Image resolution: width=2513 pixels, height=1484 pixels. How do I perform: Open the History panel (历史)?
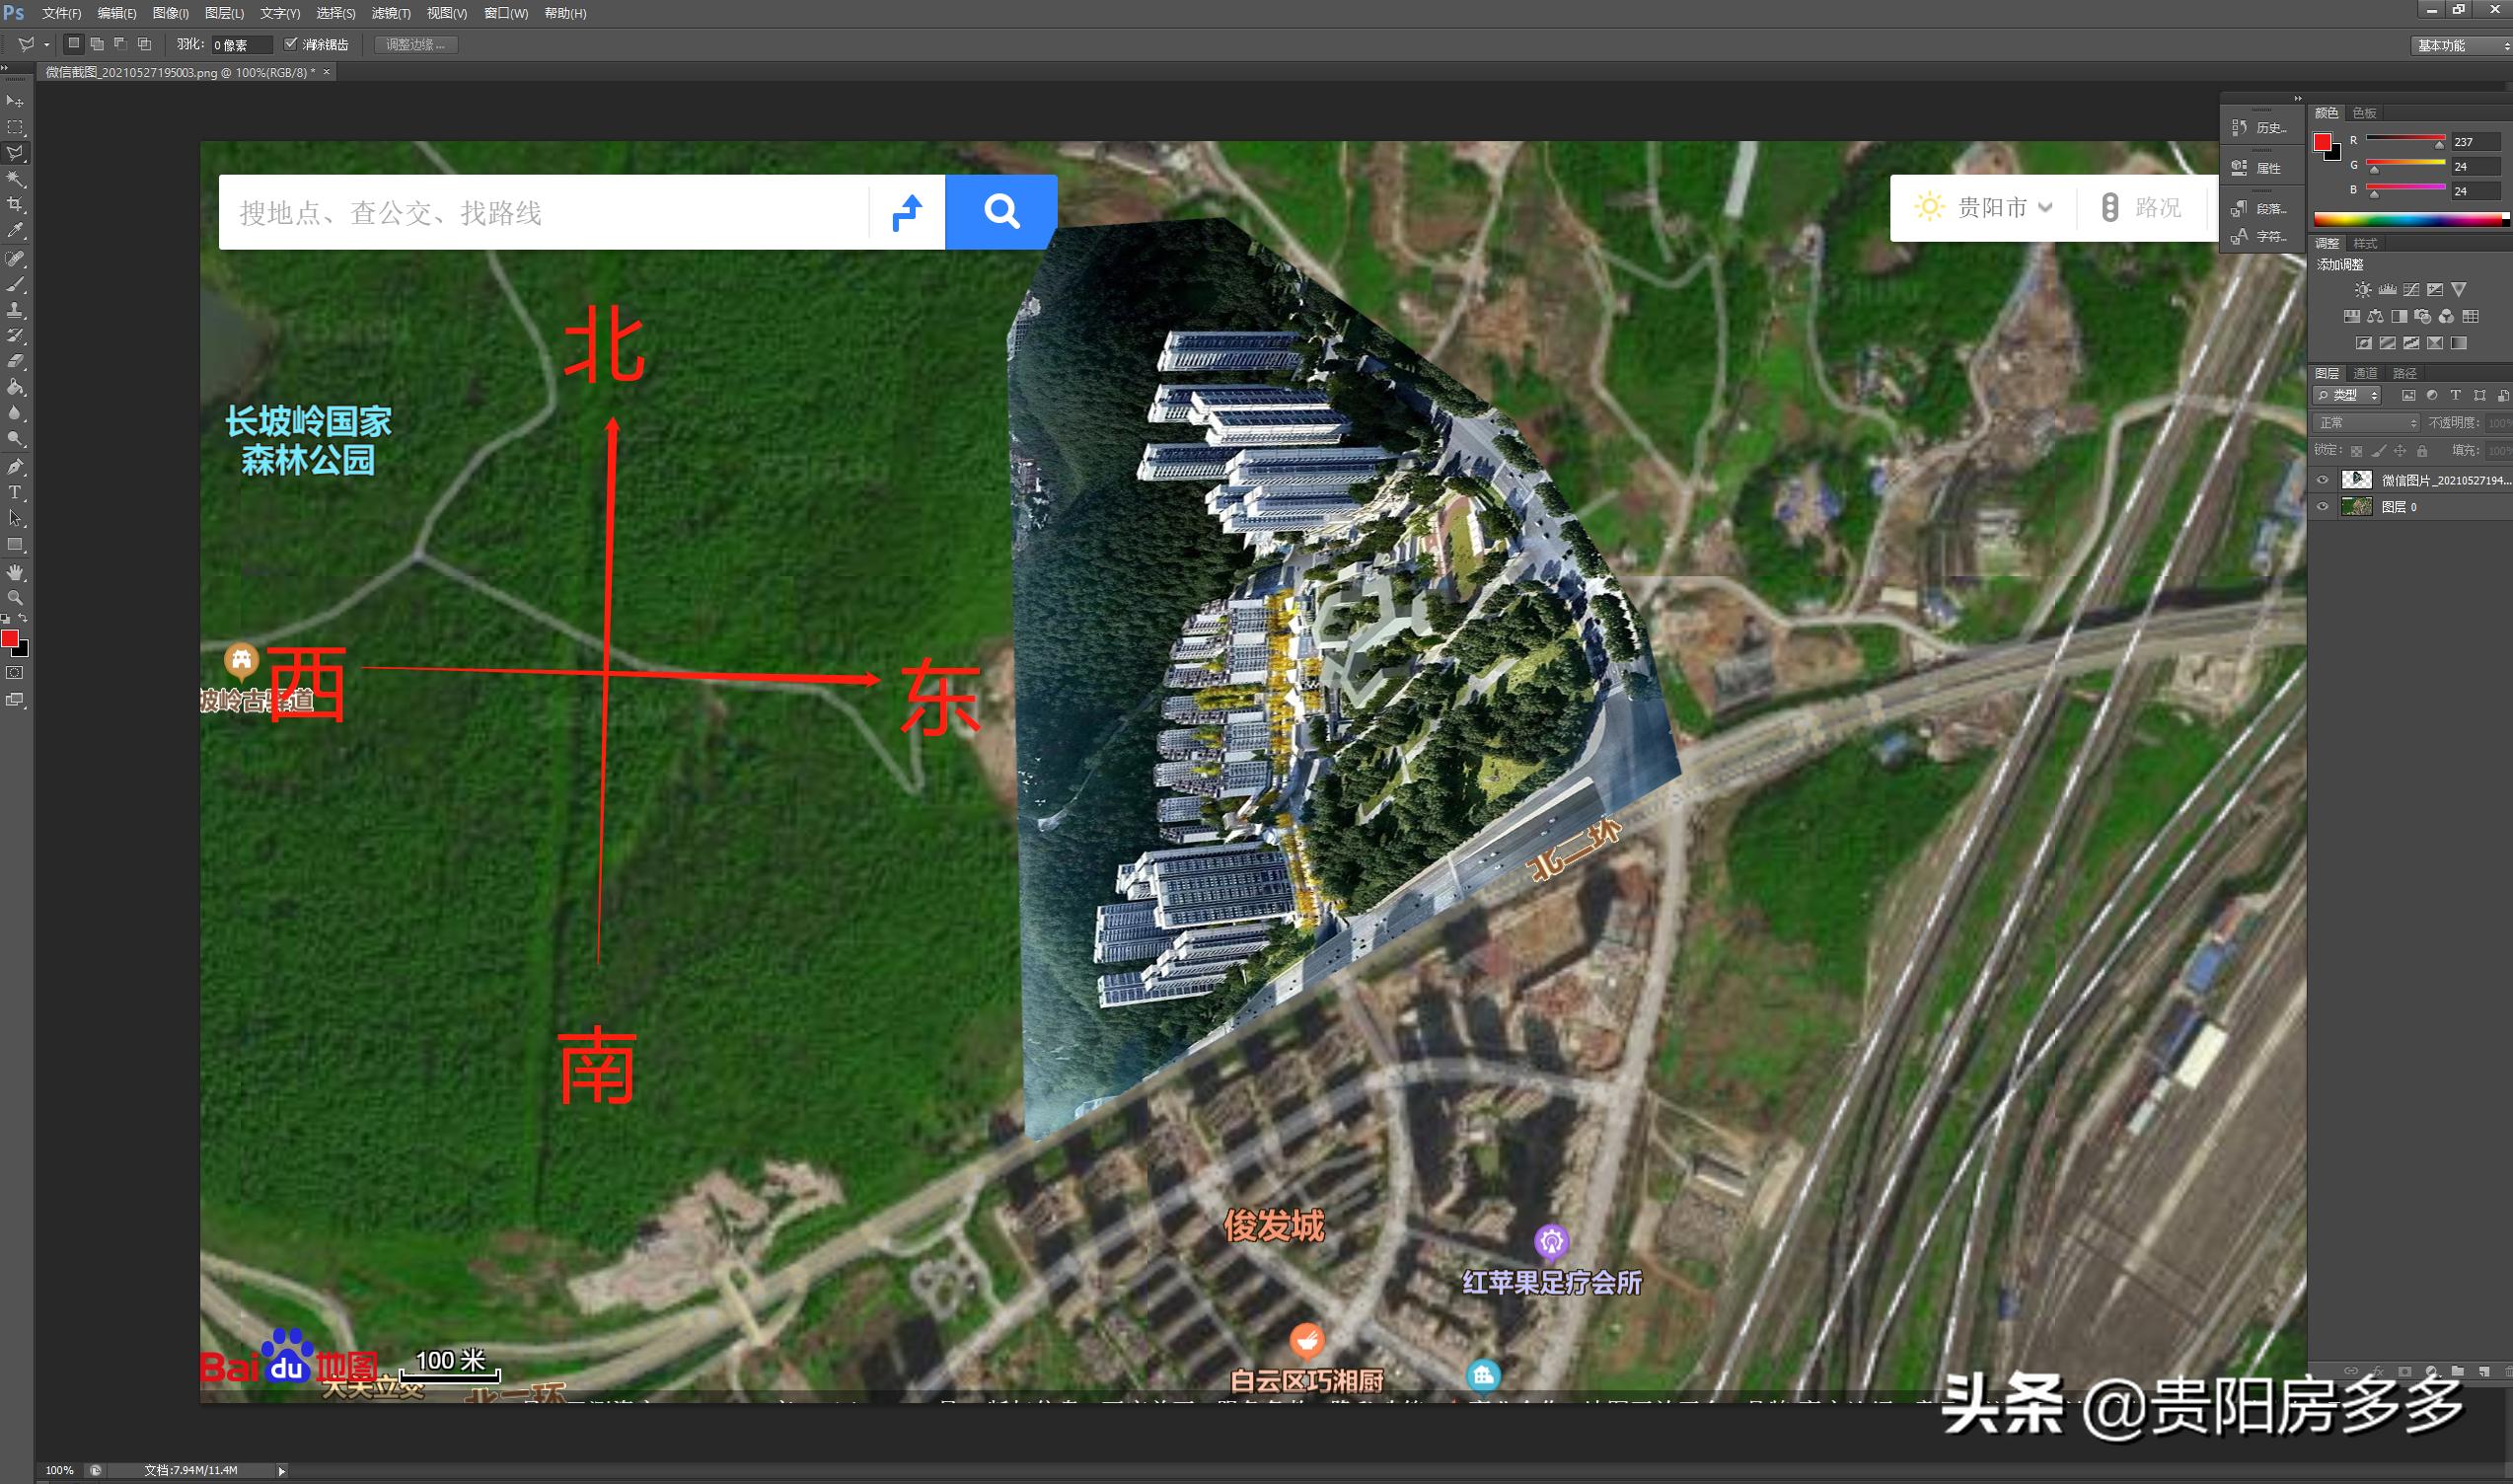pos(2261,128)
